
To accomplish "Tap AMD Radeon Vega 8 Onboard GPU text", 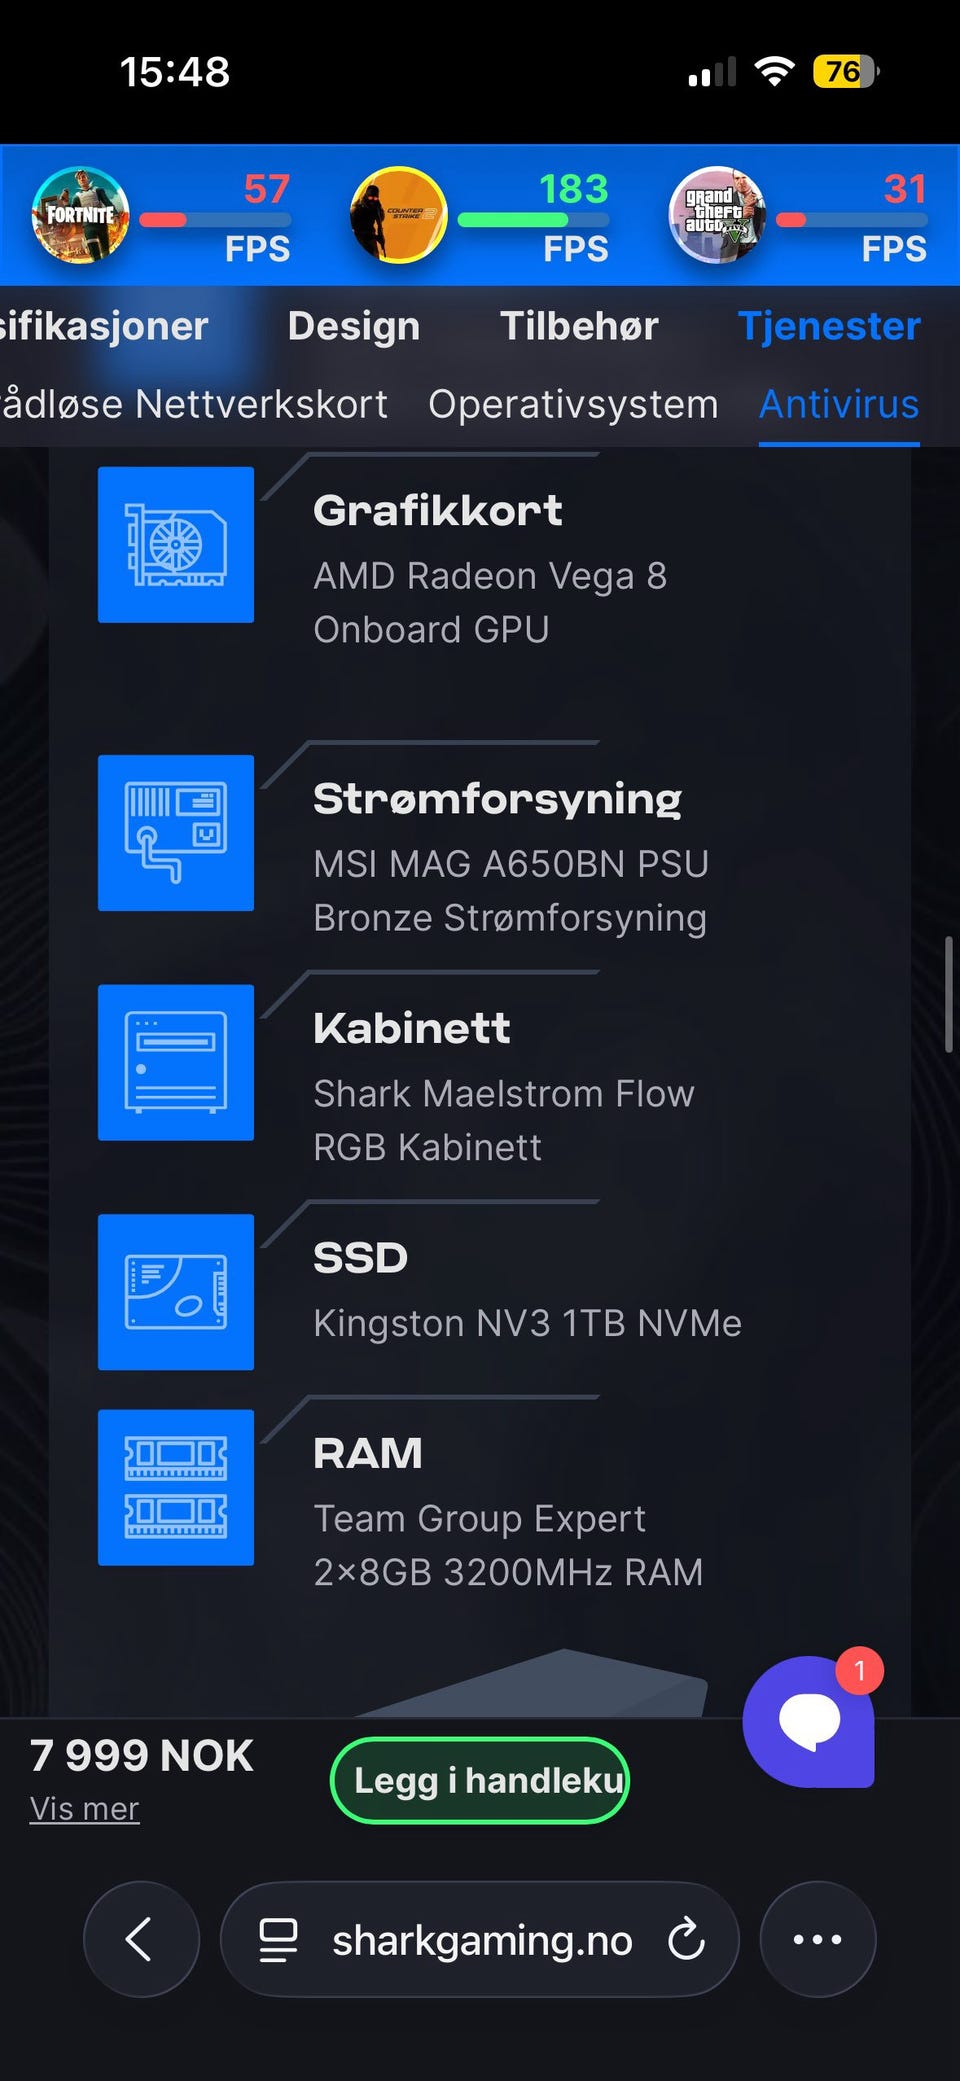I will (x=490, y=603).
